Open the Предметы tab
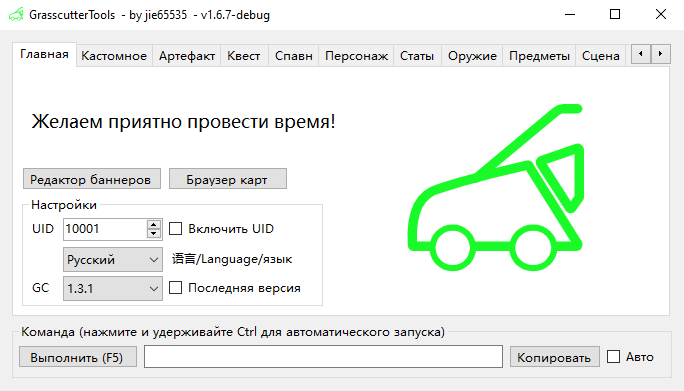The image size is (684, 391). (x=539, y=56)
